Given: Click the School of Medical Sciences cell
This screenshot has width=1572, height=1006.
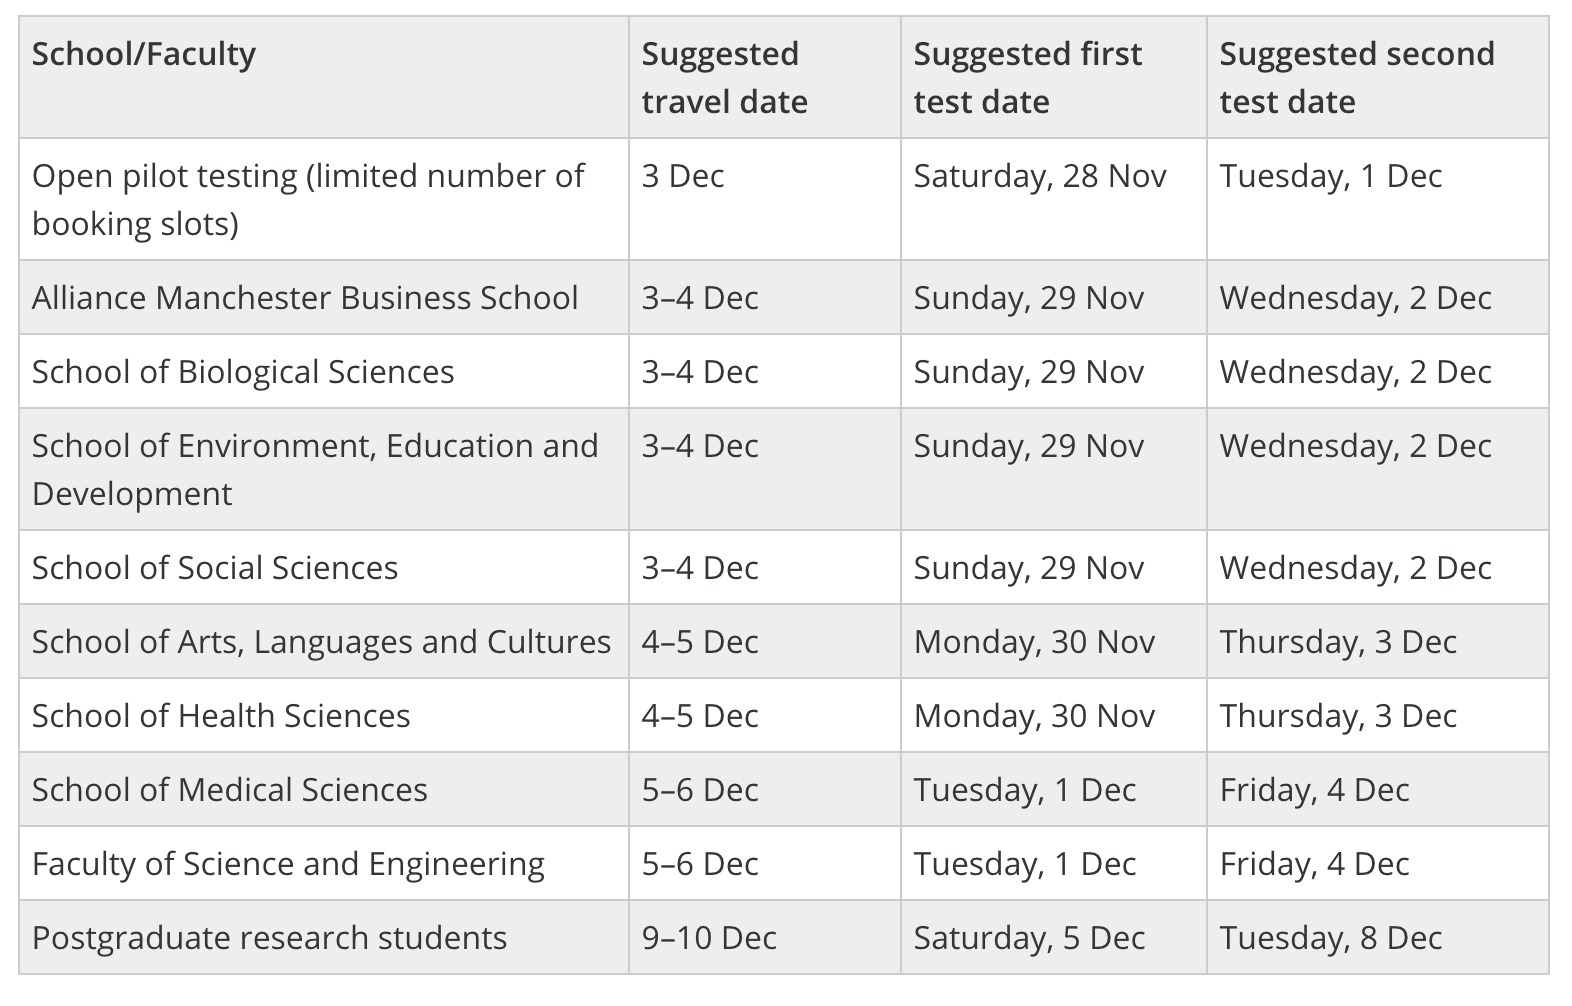Looking at the screenshot, I should pyautogui.click(x=230, y=790).
